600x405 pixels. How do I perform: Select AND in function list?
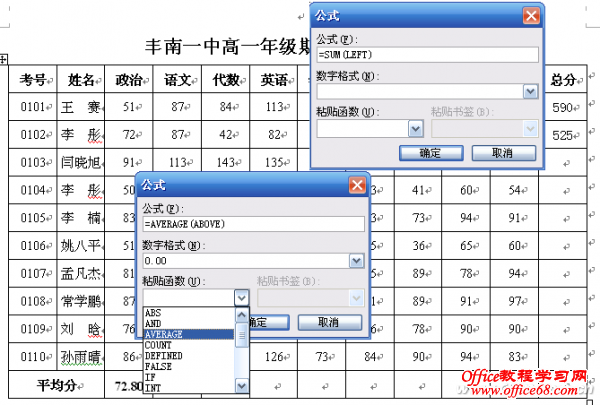tap(189, 323)
